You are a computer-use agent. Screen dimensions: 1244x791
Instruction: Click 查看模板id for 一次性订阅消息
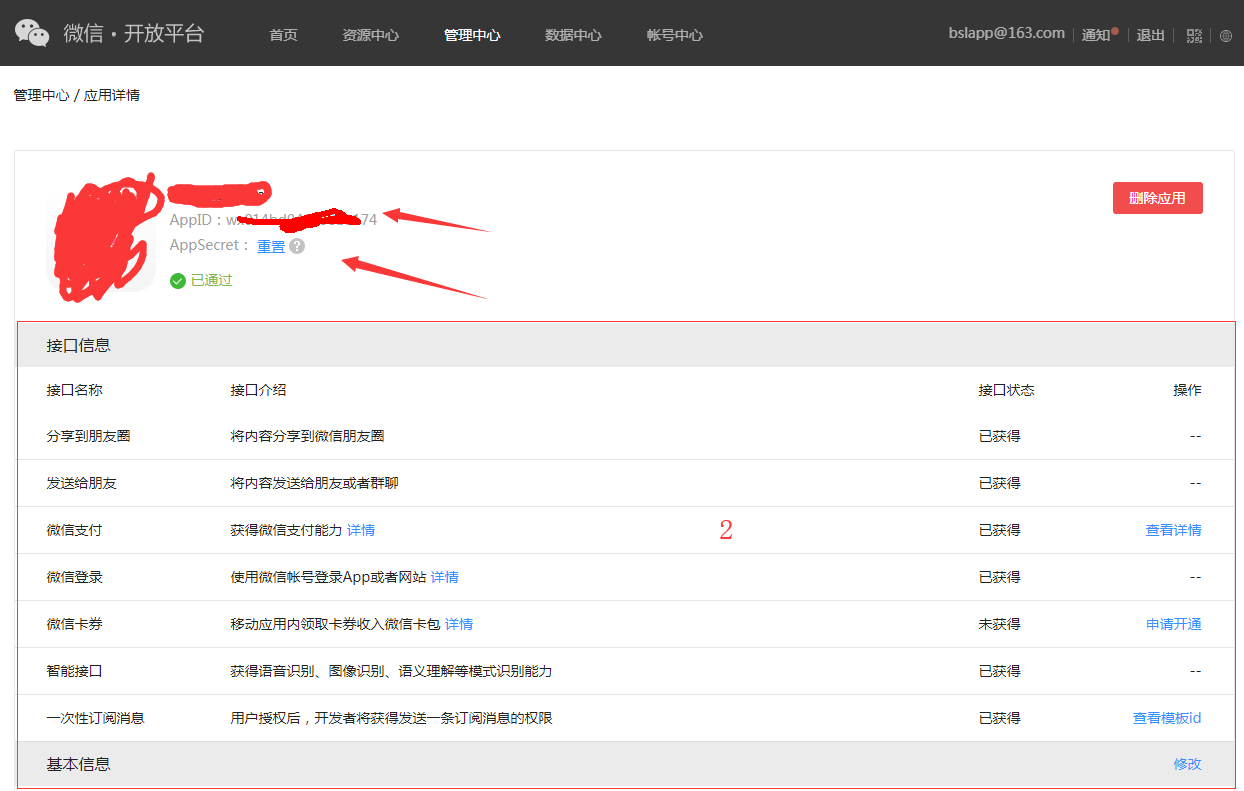(1167, 718)
